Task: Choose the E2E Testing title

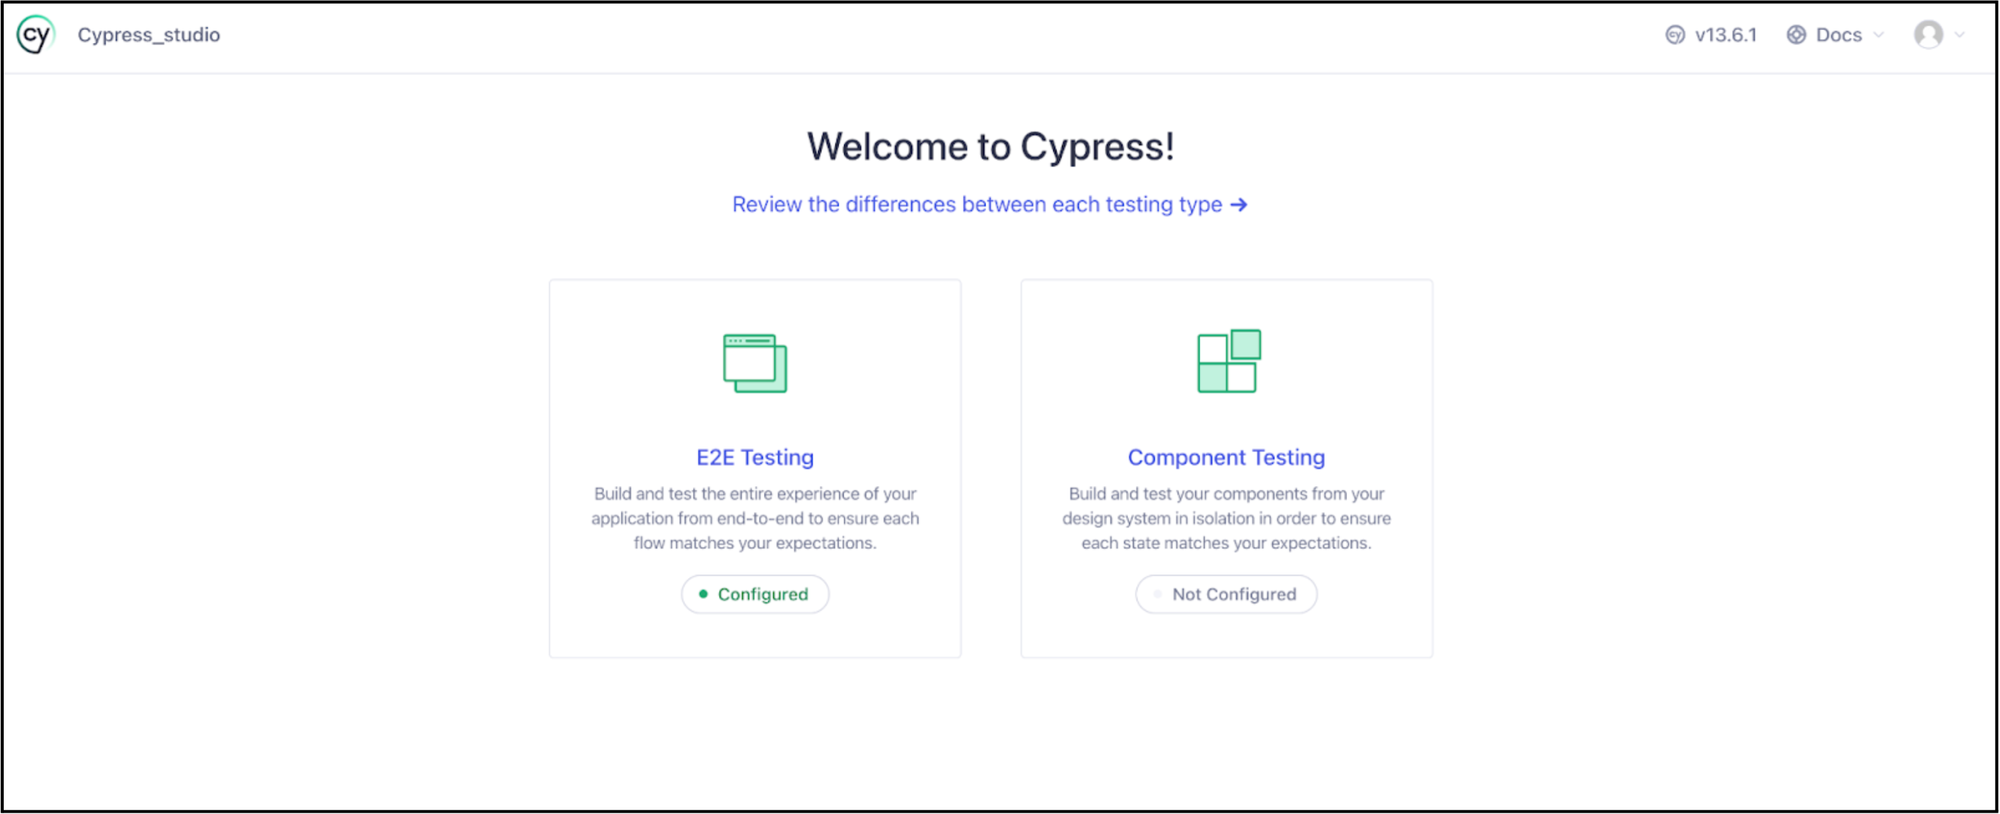Action: coord(755,457)
